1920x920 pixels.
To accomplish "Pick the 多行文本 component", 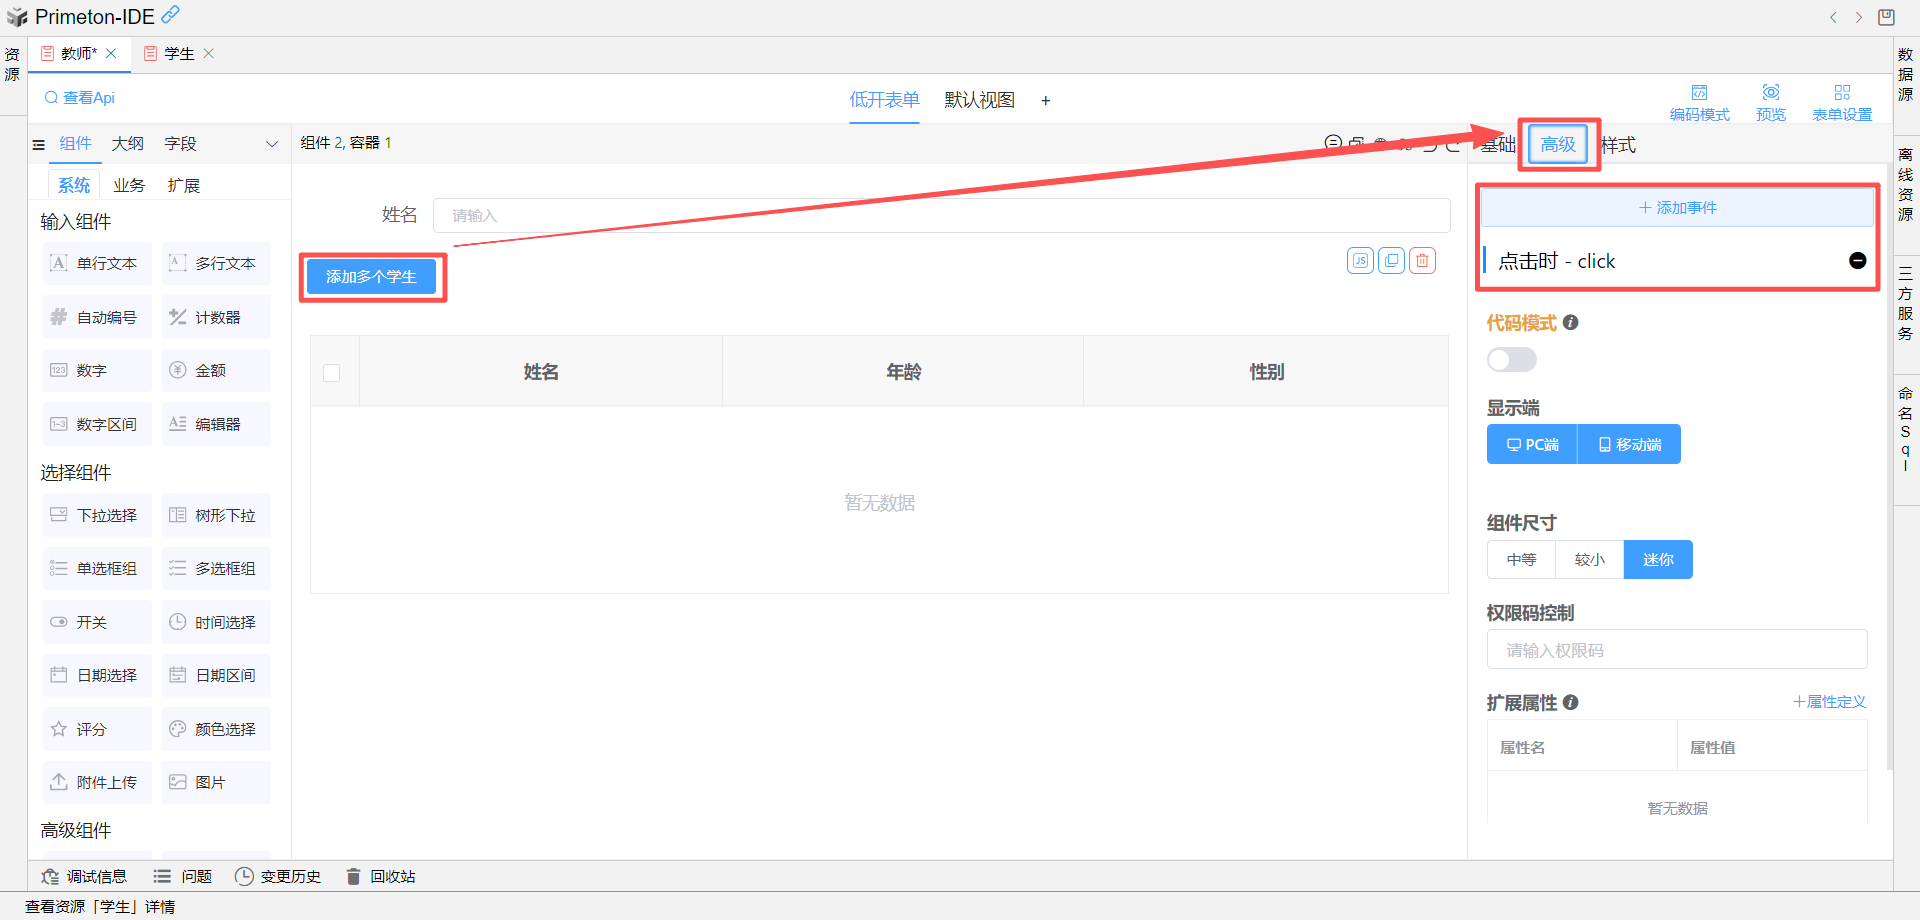I will [216, 263].
